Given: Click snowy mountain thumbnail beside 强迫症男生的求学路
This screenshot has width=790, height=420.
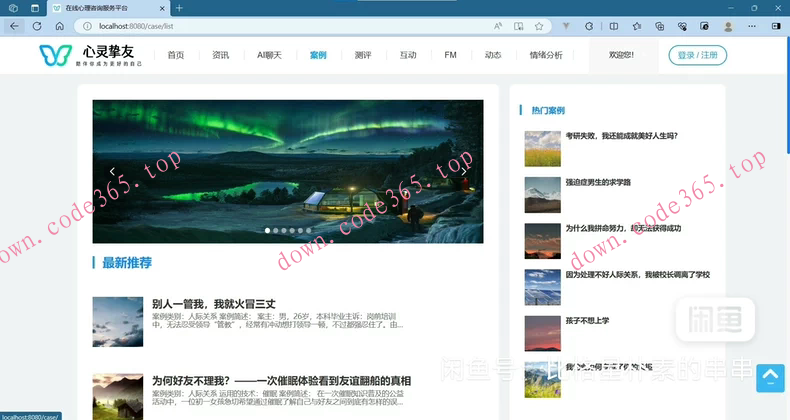Looking at the screenshot, I should pos(543,195).
